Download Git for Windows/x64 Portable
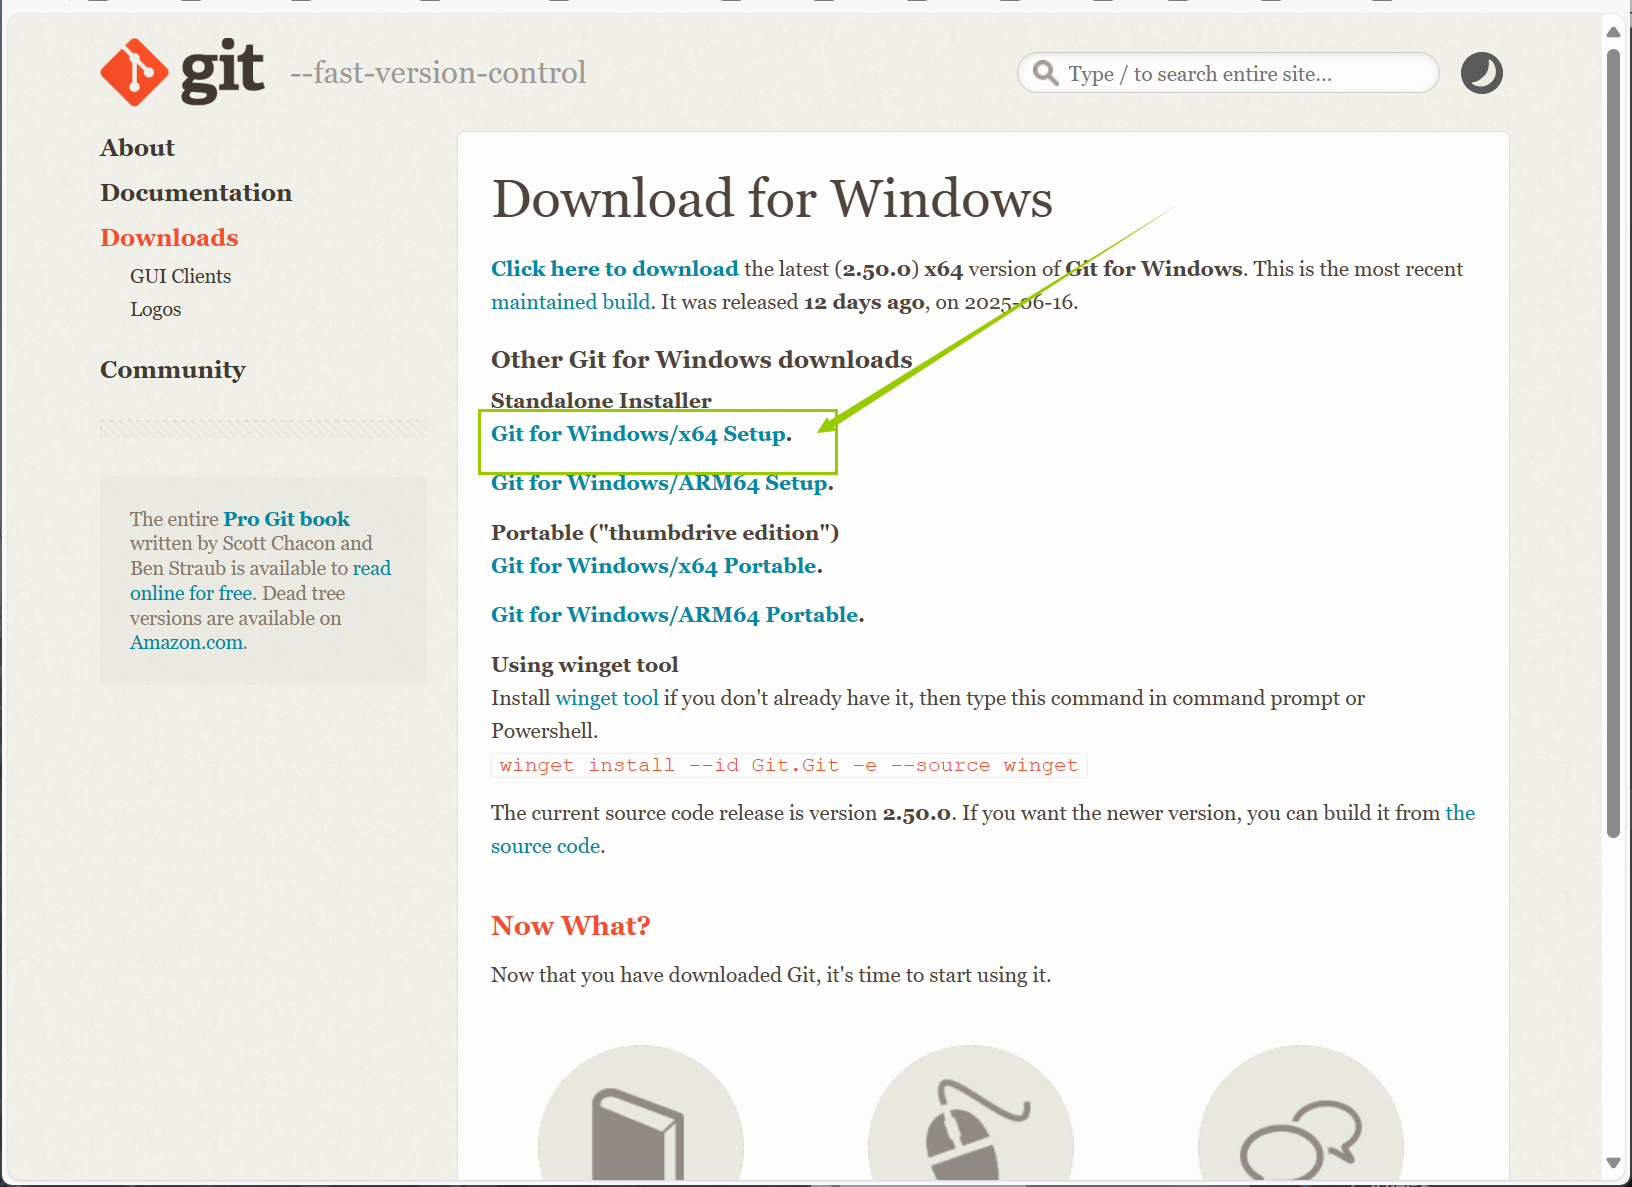The image size is (1632, 1187). pos(654,566)
